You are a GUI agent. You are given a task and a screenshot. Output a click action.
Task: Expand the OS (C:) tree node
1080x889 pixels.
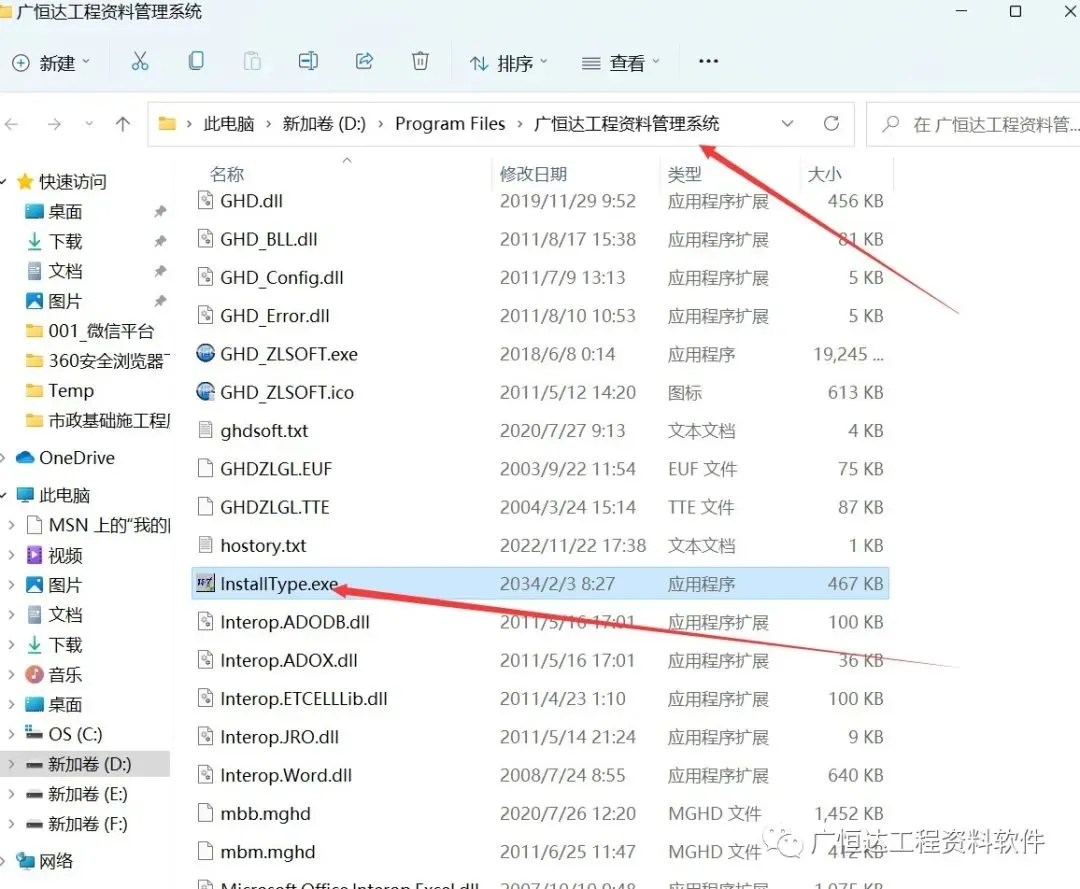(x=11, y=734)
